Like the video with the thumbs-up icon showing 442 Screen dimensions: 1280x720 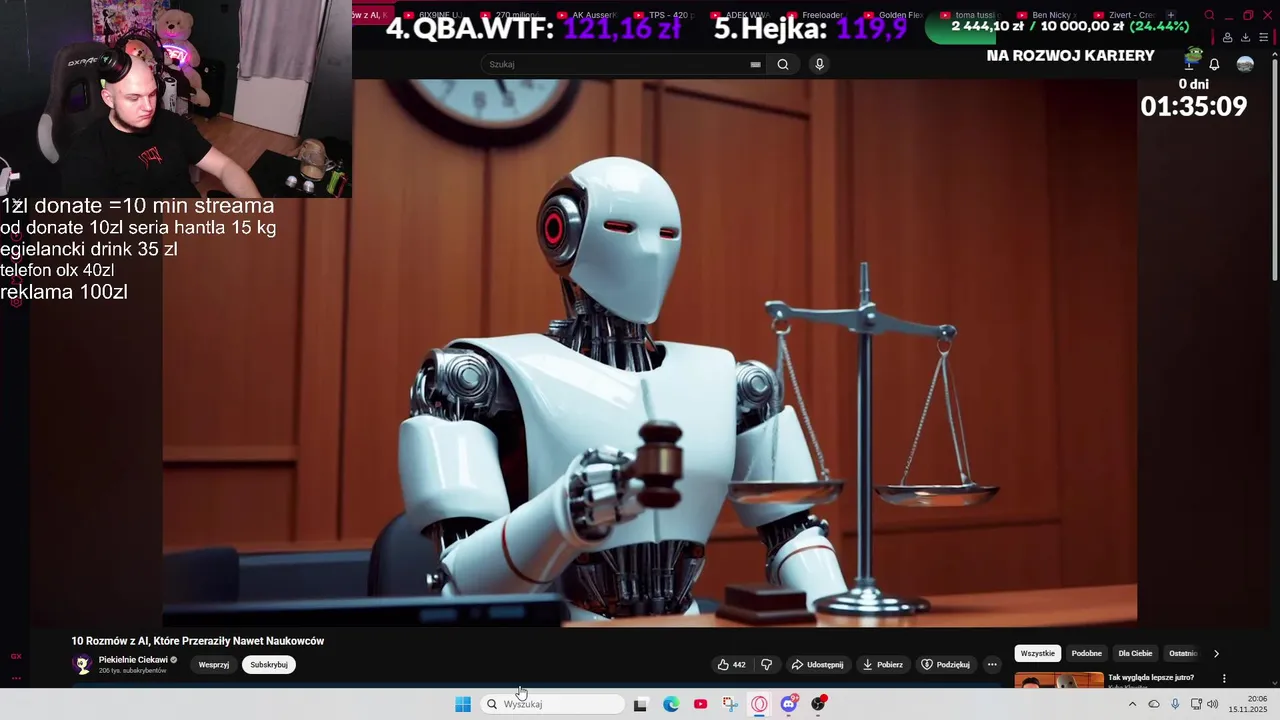click(x=732, y=664)
